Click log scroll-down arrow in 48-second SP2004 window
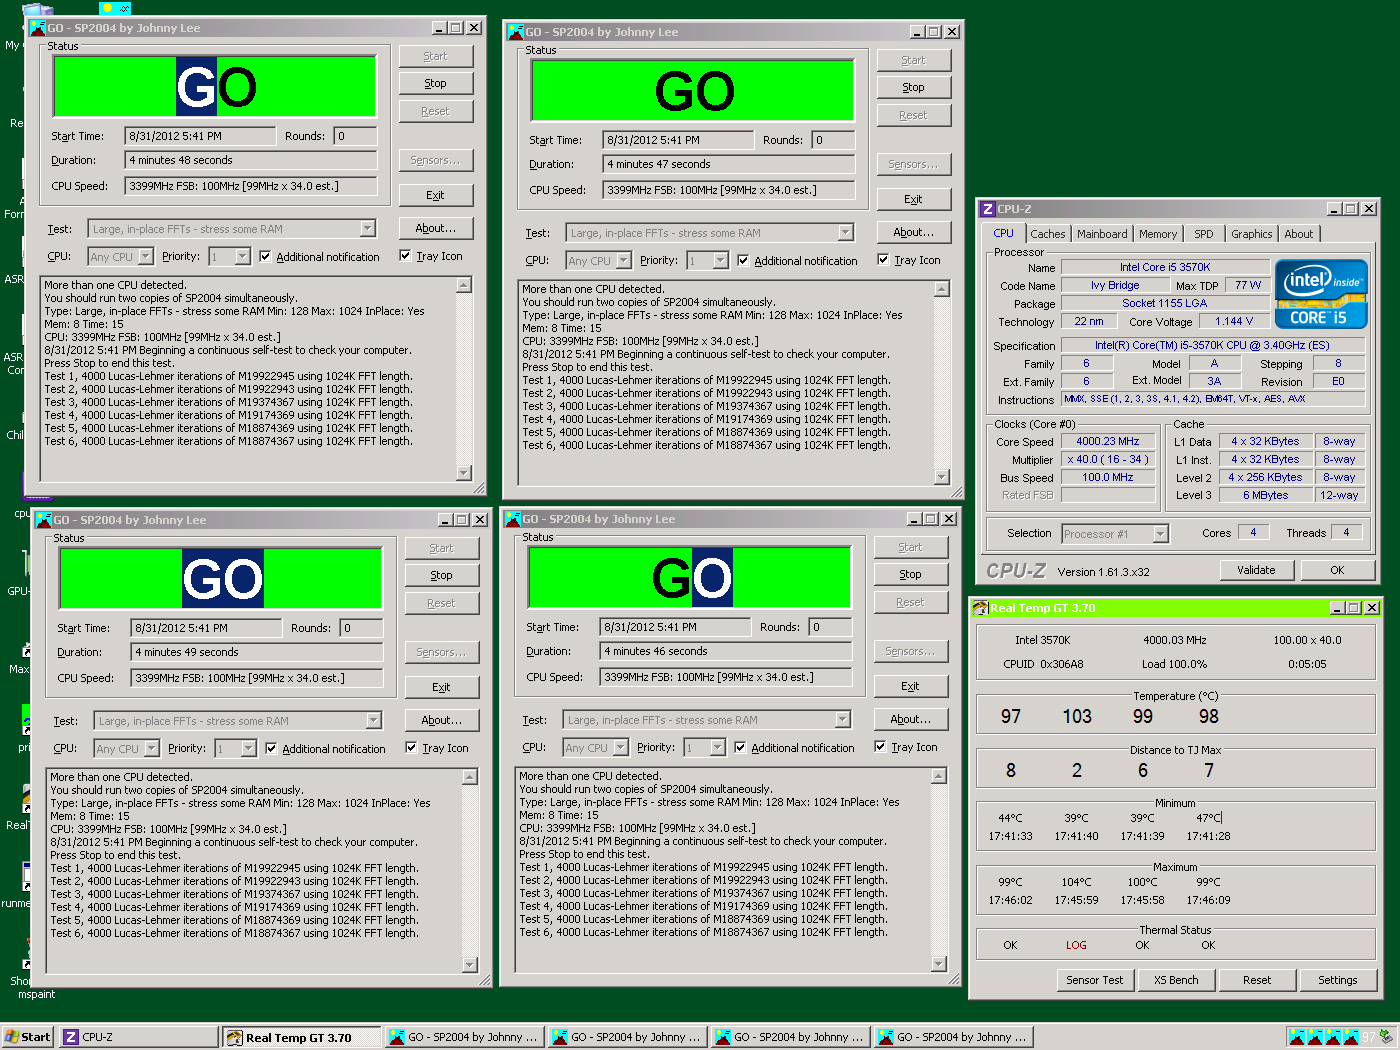The height and width of the screenshot is (1050, 1400). (x=464, y=473)
